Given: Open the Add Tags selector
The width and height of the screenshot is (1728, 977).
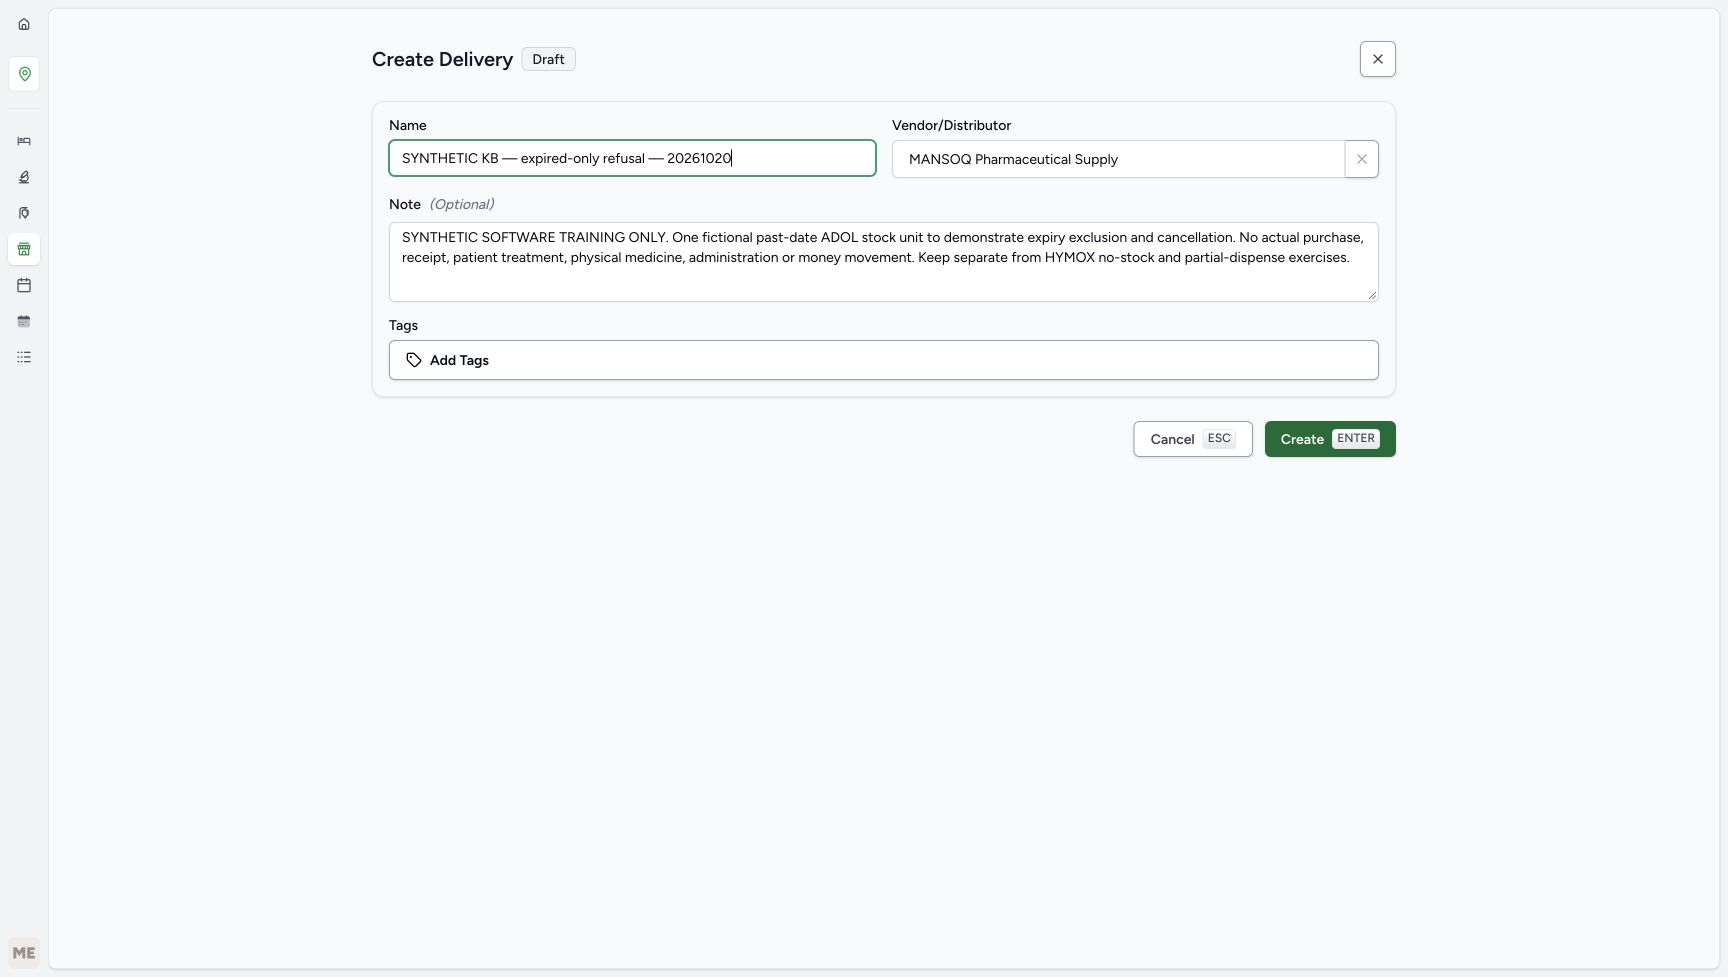Looking at the screenshot, I should coord(883,360).
